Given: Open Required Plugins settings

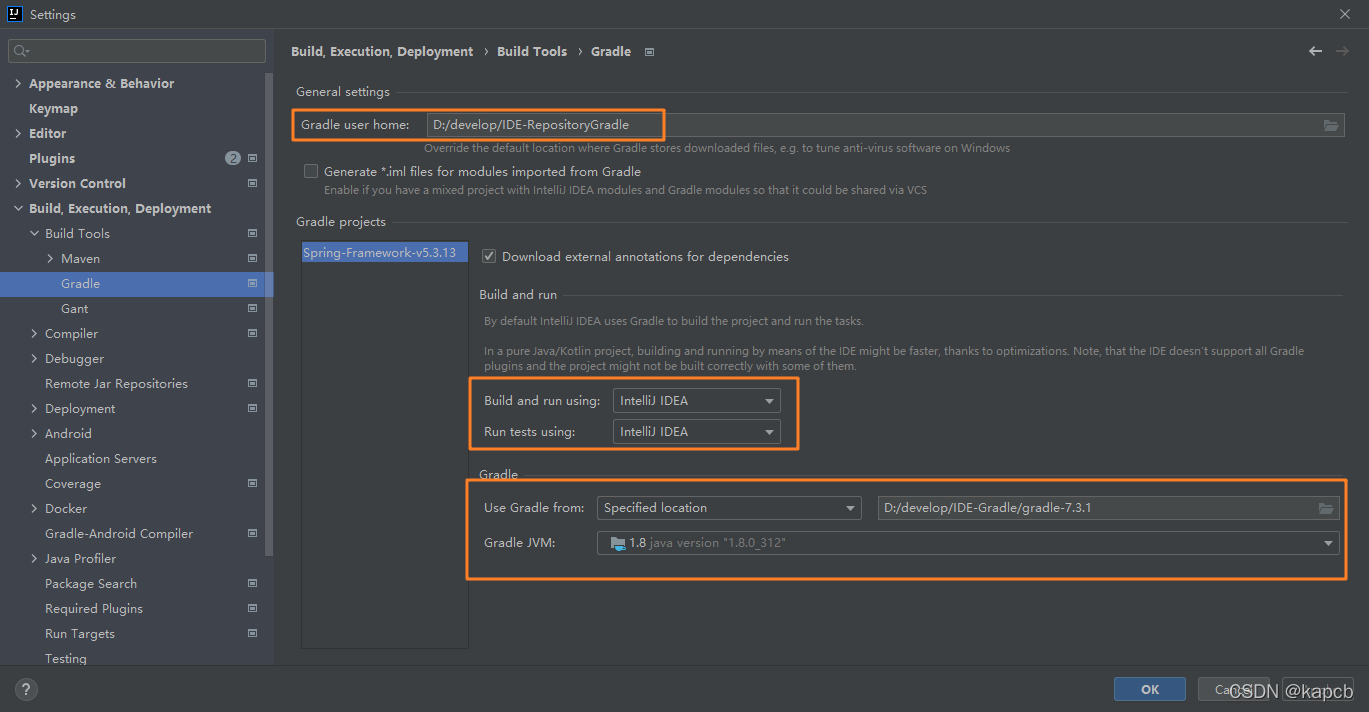Looking at the screenshot, I should (94, 608).
